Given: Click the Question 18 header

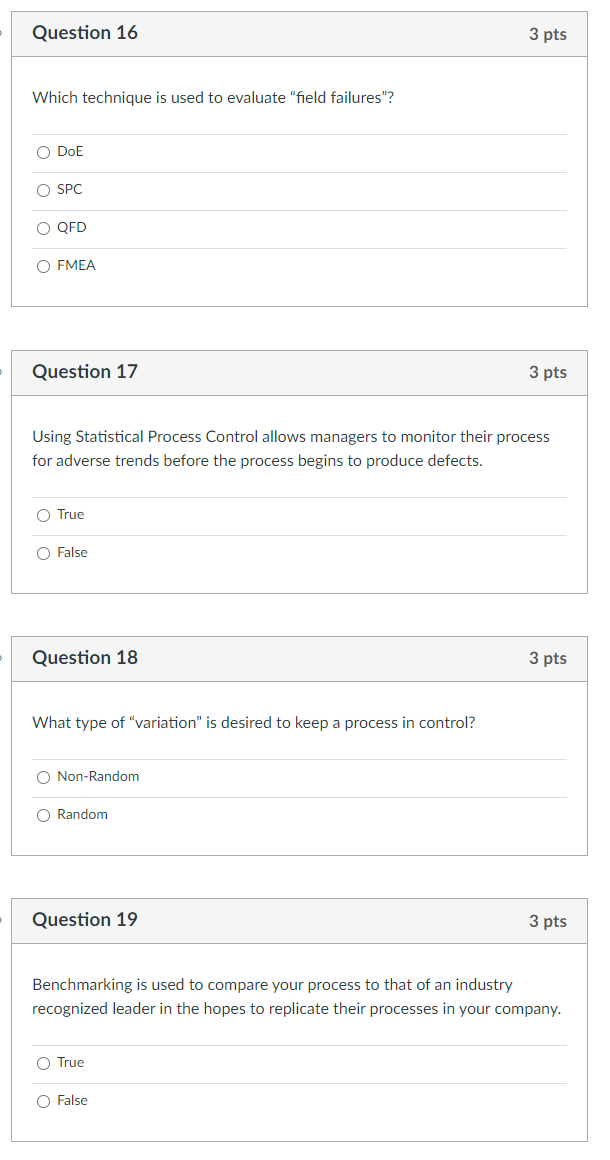Looking at the screenshot, I should [85, 658].
